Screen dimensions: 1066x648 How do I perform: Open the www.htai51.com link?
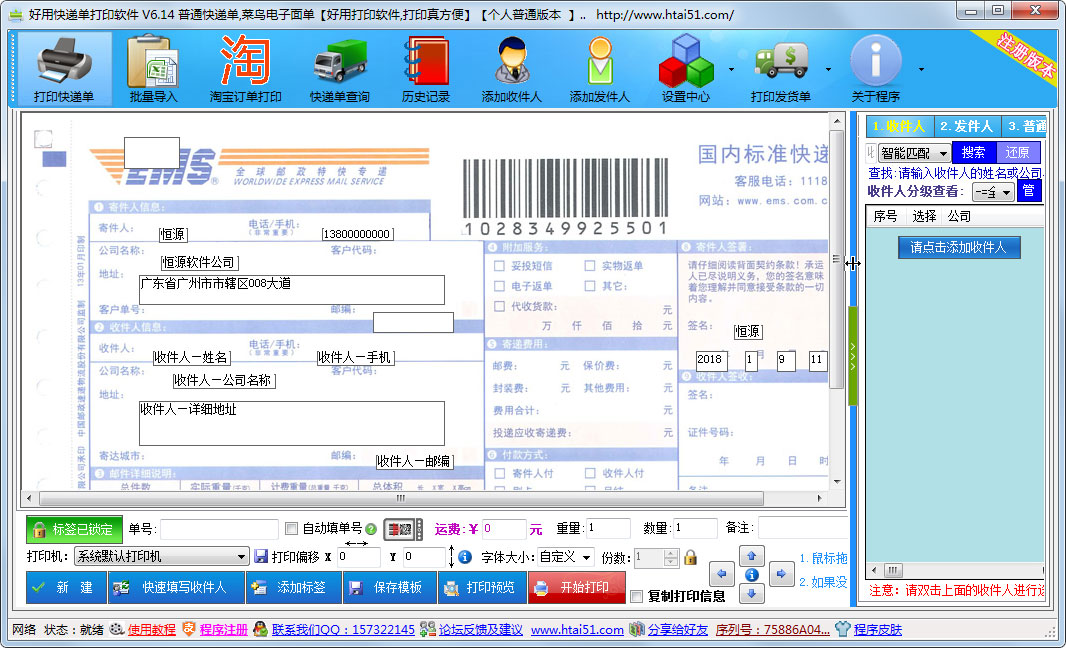[577, 630]
